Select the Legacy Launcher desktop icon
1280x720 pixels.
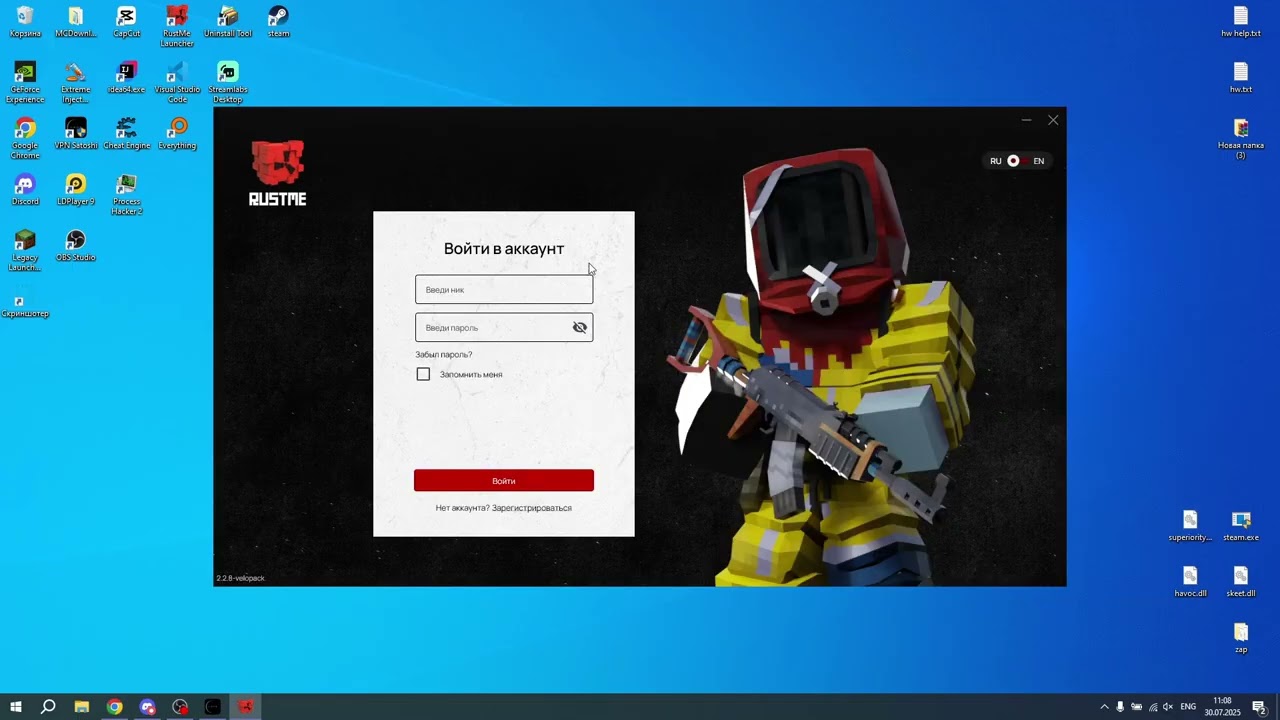[25, 251]
